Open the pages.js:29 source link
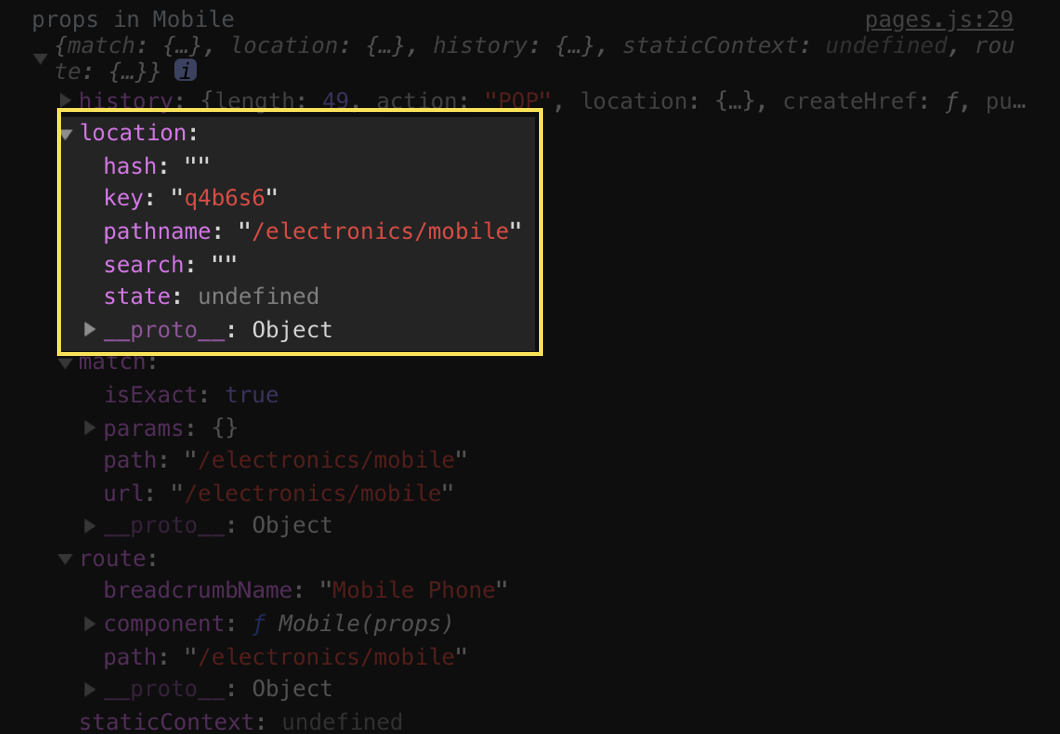This screenshot has height=734, width=1060. click(x=938, y=20)
